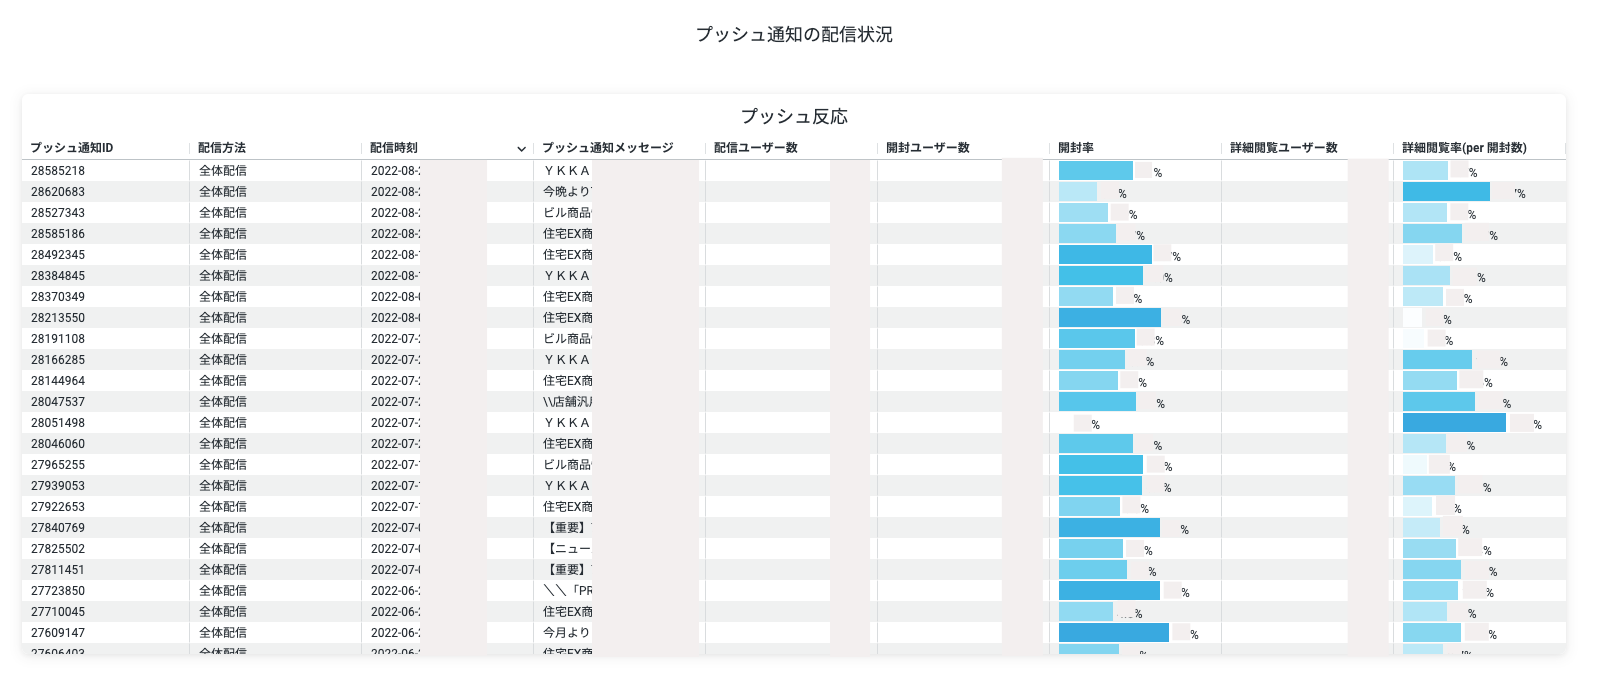Click the ID cell 28620683
Image resolution: width=1601 pixels, height=681 pixels.
click(58, 192)
